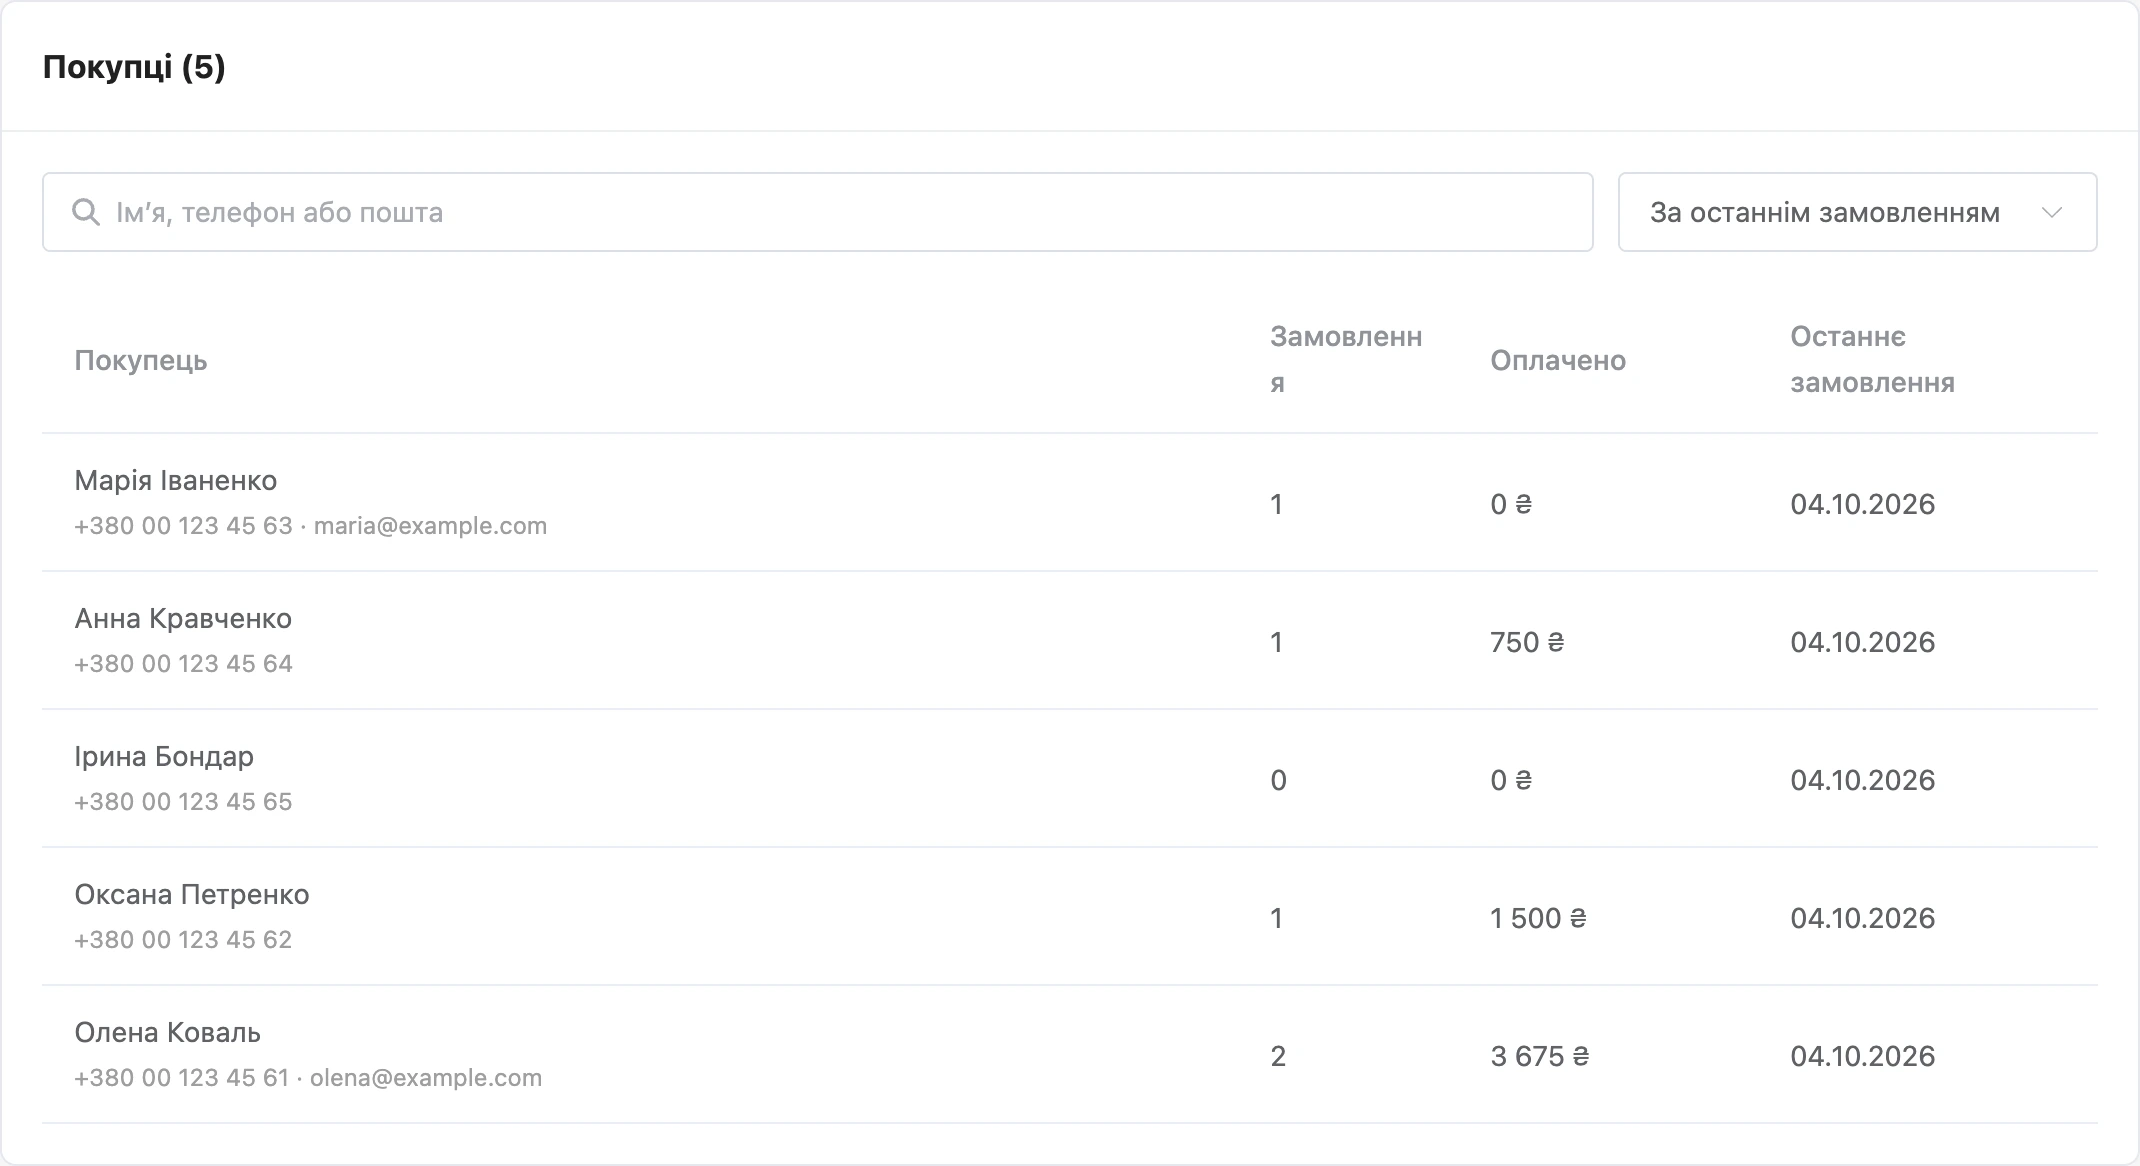Open the «За останнім замовленням» sort dropdown
2140x1166 pixels.
coord(1857,212)
